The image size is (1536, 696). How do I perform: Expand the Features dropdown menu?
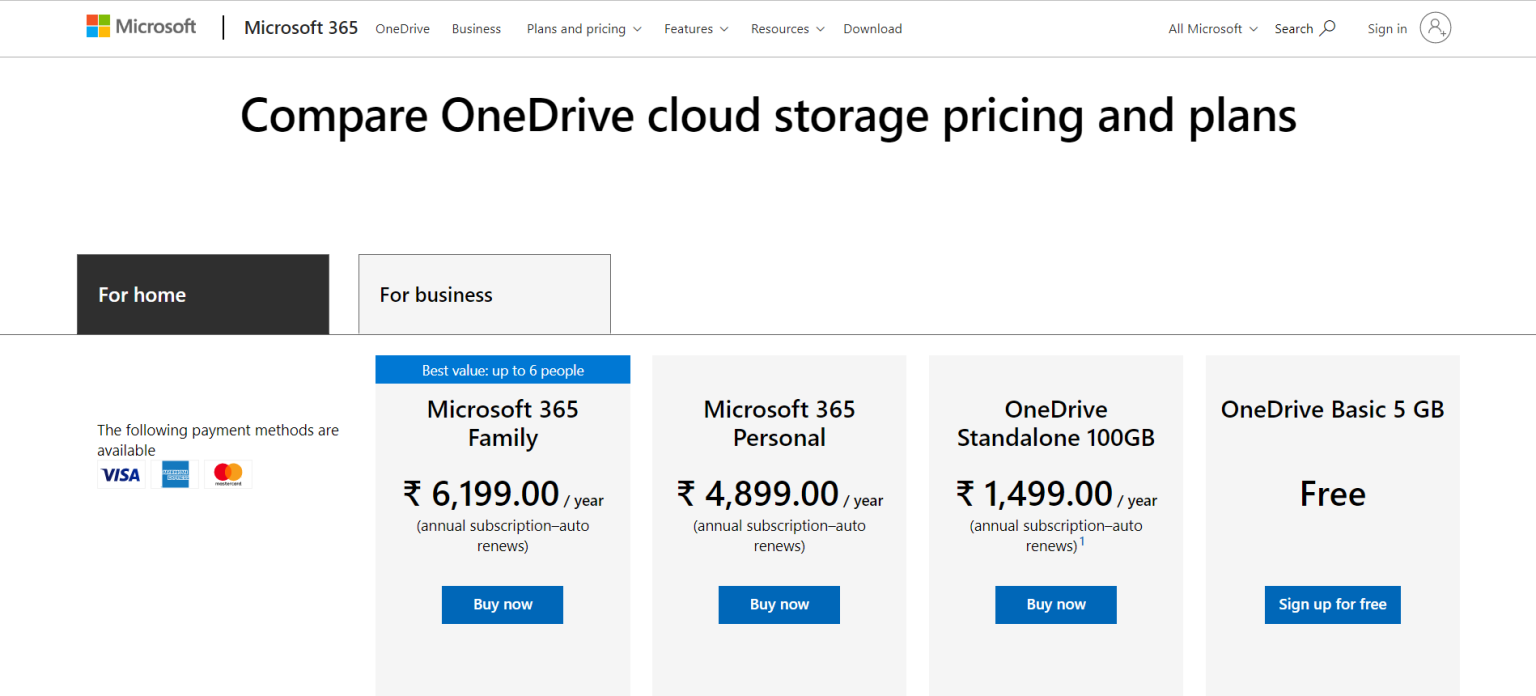click(696, 29)
